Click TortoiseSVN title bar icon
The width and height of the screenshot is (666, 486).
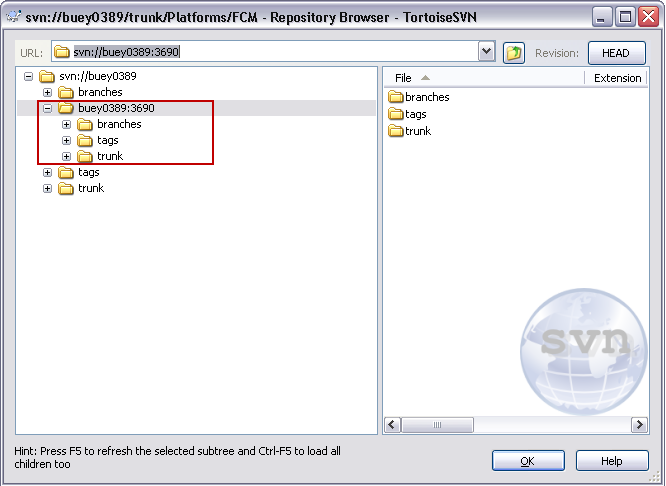click(x=13, y=17)
